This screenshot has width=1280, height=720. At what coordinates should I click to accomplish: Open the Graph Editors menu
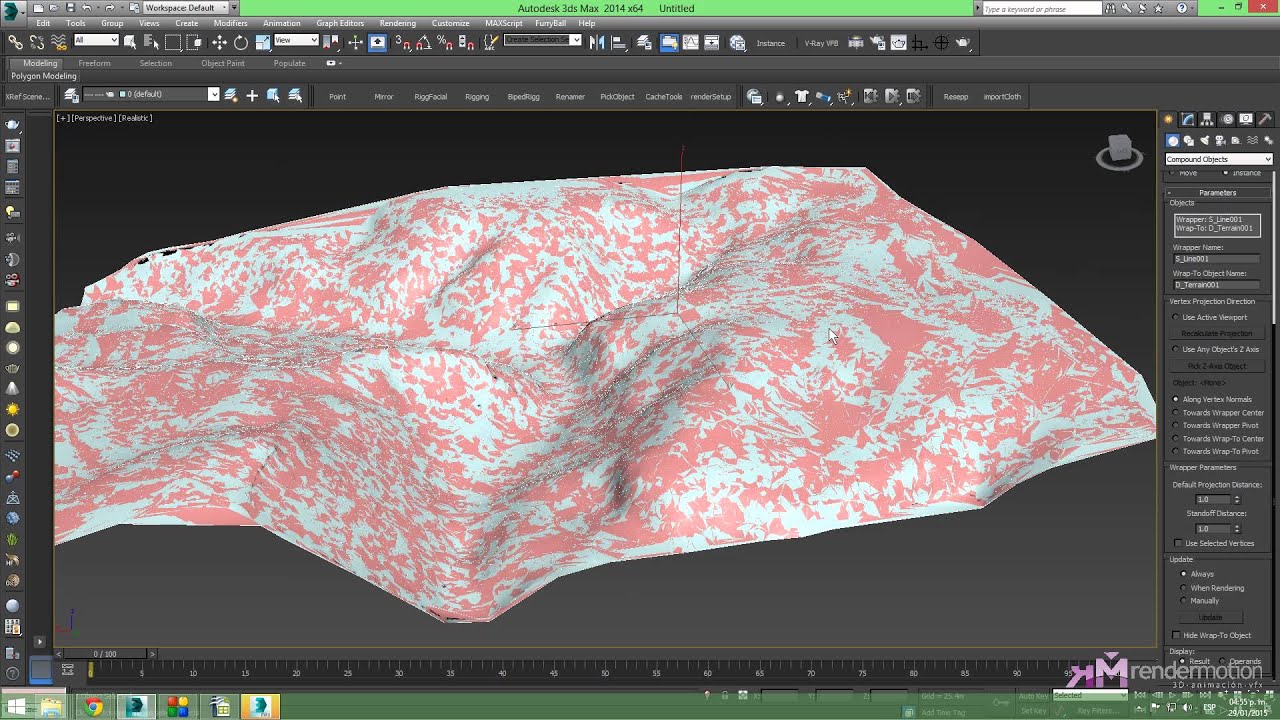[340, 23]
